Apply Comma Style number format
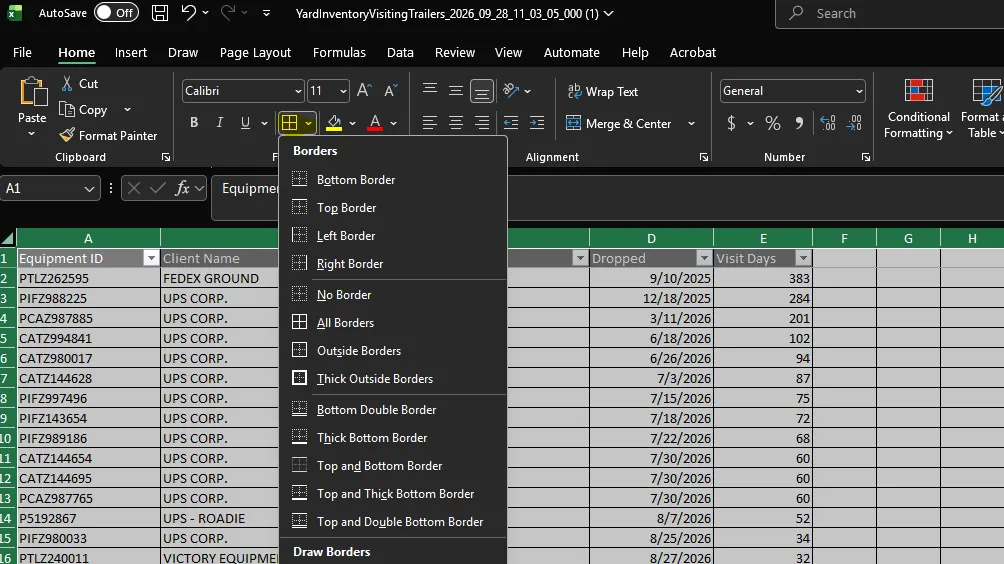 point(799,123)
